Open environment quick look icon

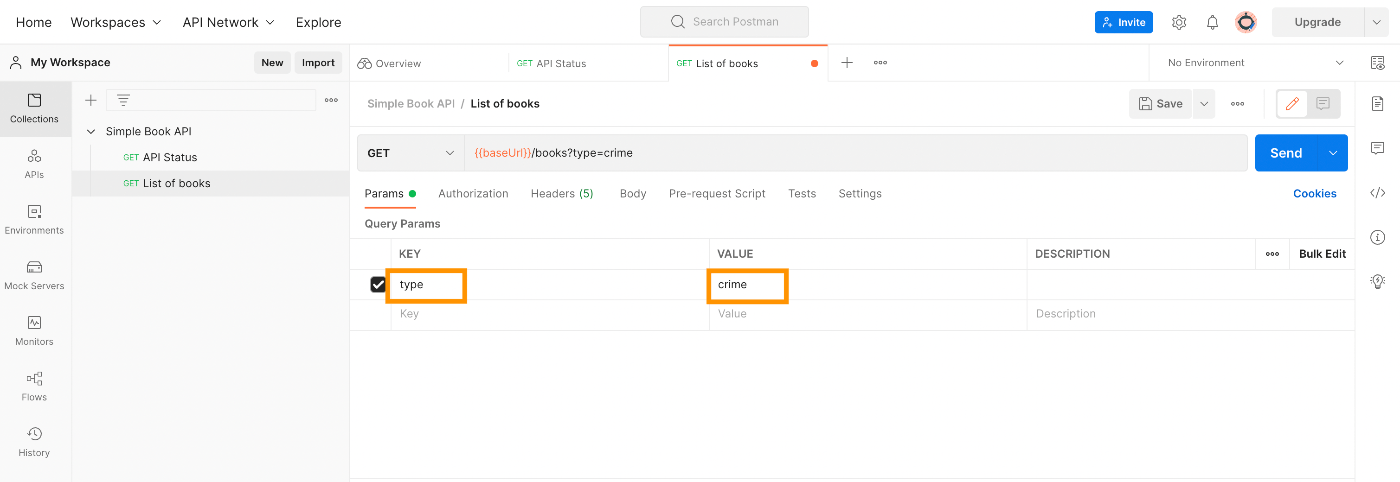pyautogui.click(x=1377, y=63)
